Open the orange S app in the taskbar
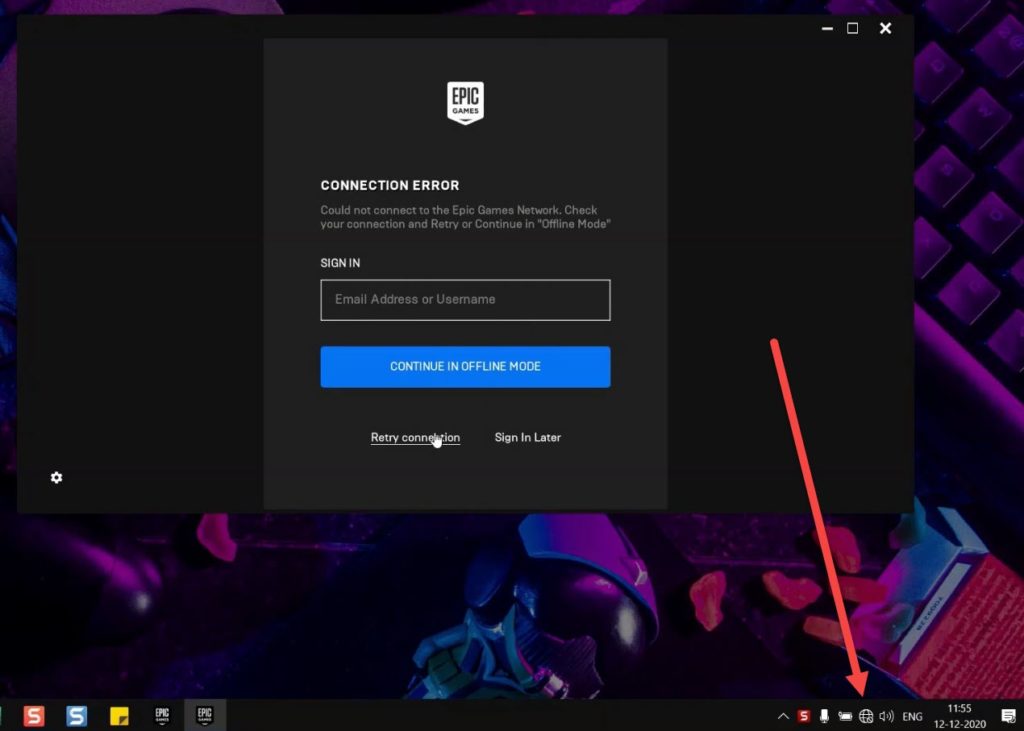The image size is (1024, 731). 34,716
